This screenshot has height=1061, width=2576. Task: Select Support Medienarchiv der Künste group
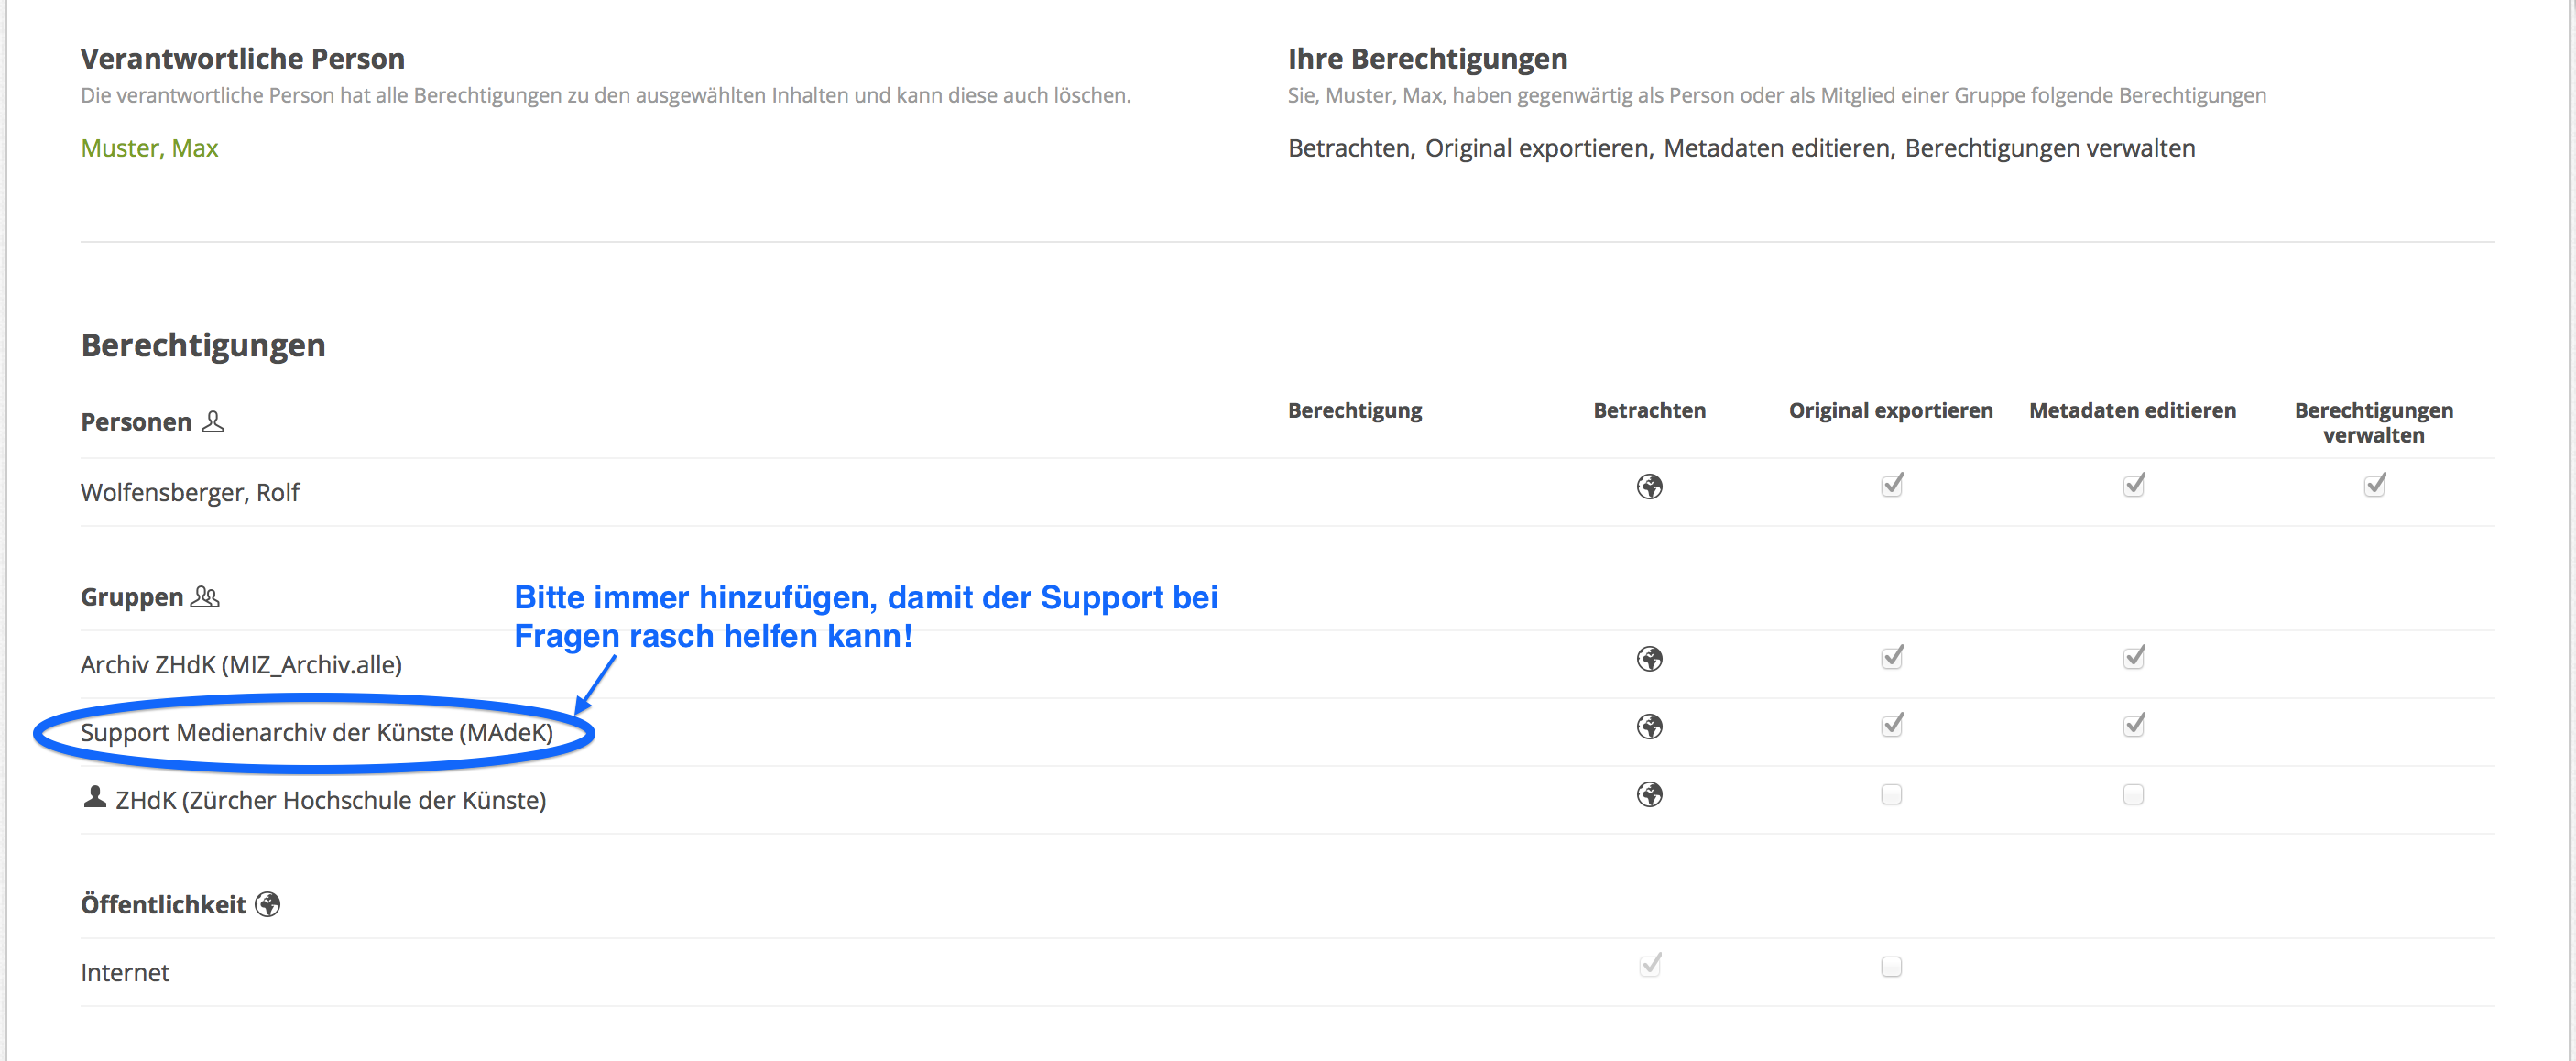pos(316,733)
